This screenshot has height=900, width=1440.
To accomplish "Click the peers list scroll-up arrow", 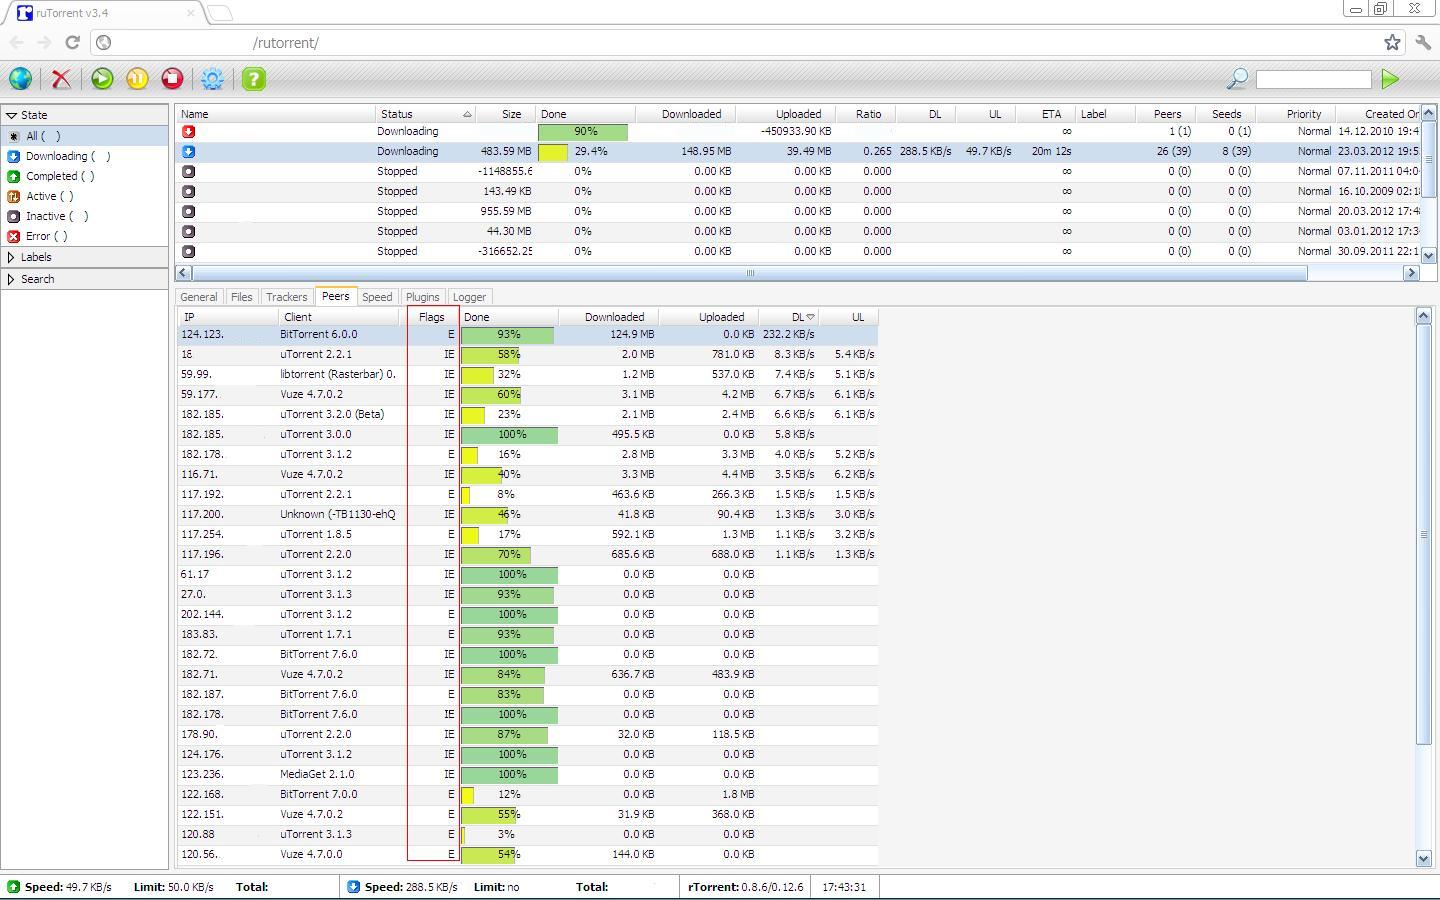I will tap(1423, 316).
